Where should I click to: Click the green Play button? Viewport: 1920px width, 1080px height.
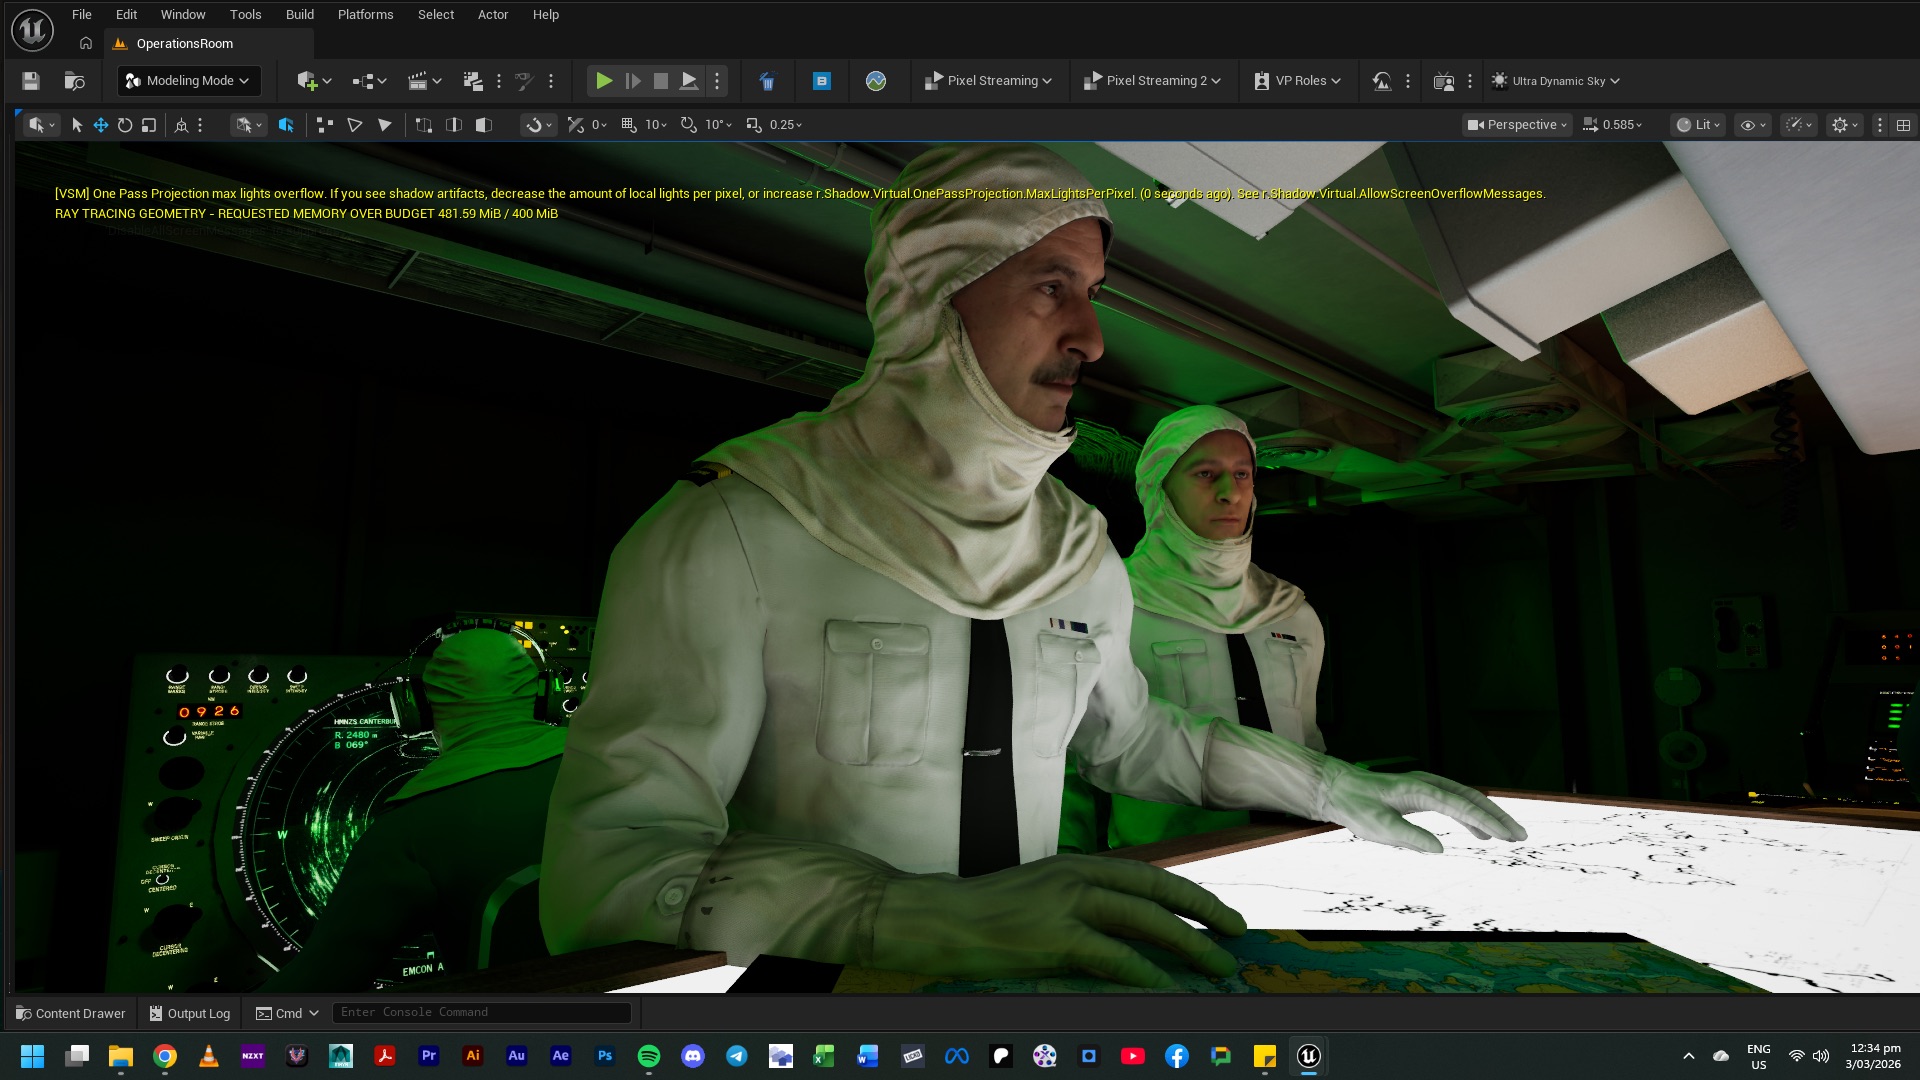[x=604, y=81]
